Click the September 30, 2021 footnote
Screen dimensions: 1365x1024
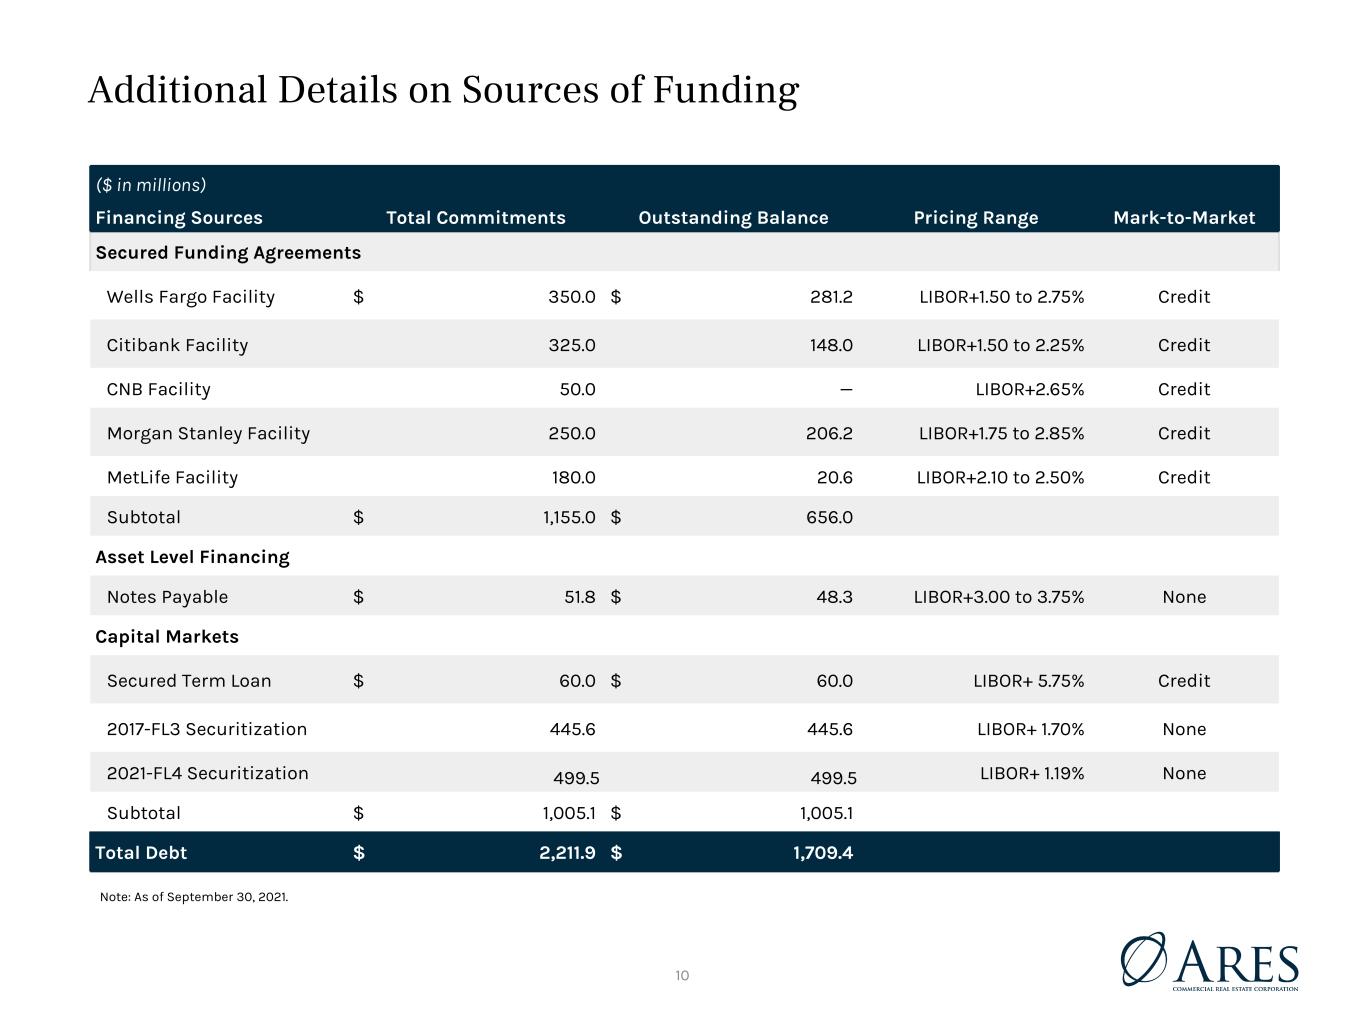pos(194,897)
